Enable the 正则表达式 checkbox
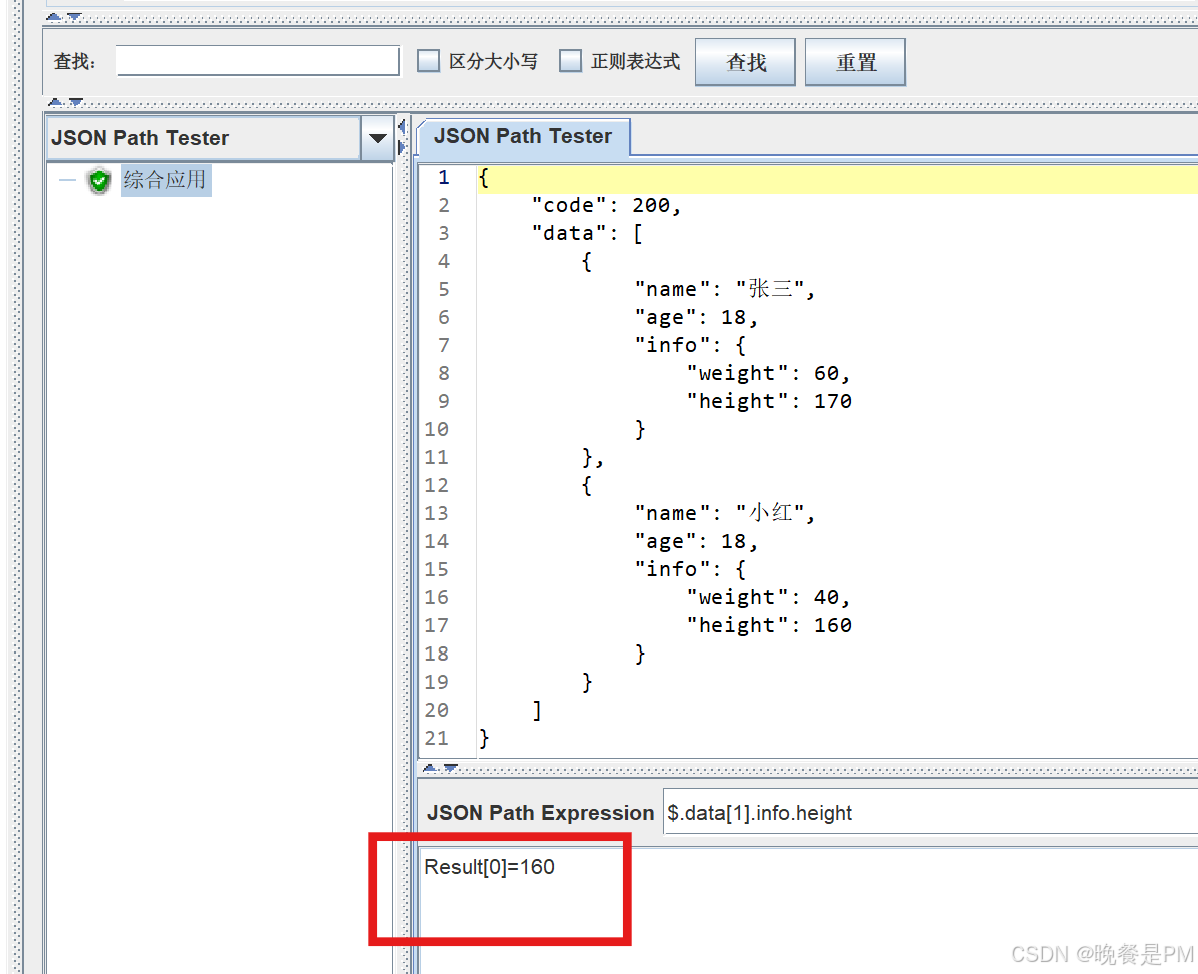Image resolution: width=1198 pixels, height=974 pixels. [571, 61]
